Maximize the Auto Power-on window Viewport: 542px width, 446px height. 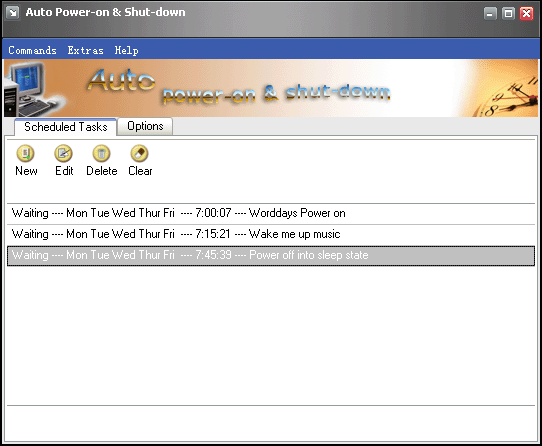(x=508, y=13)
